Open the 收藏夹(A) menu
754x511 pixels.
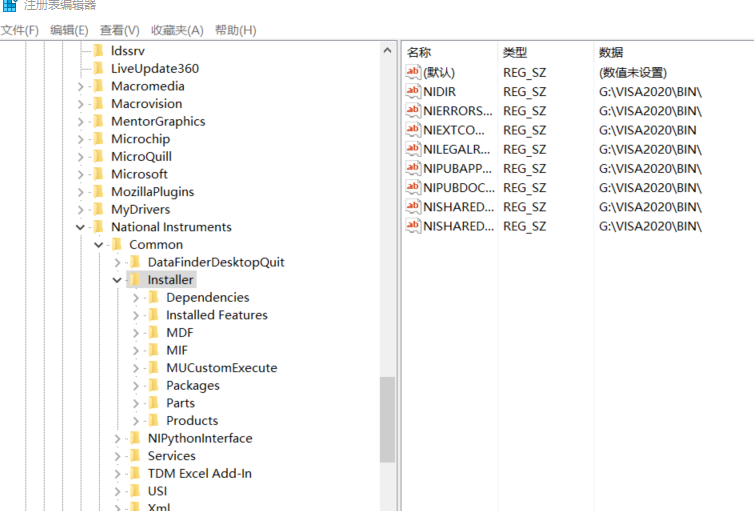[x=177, y=30]
